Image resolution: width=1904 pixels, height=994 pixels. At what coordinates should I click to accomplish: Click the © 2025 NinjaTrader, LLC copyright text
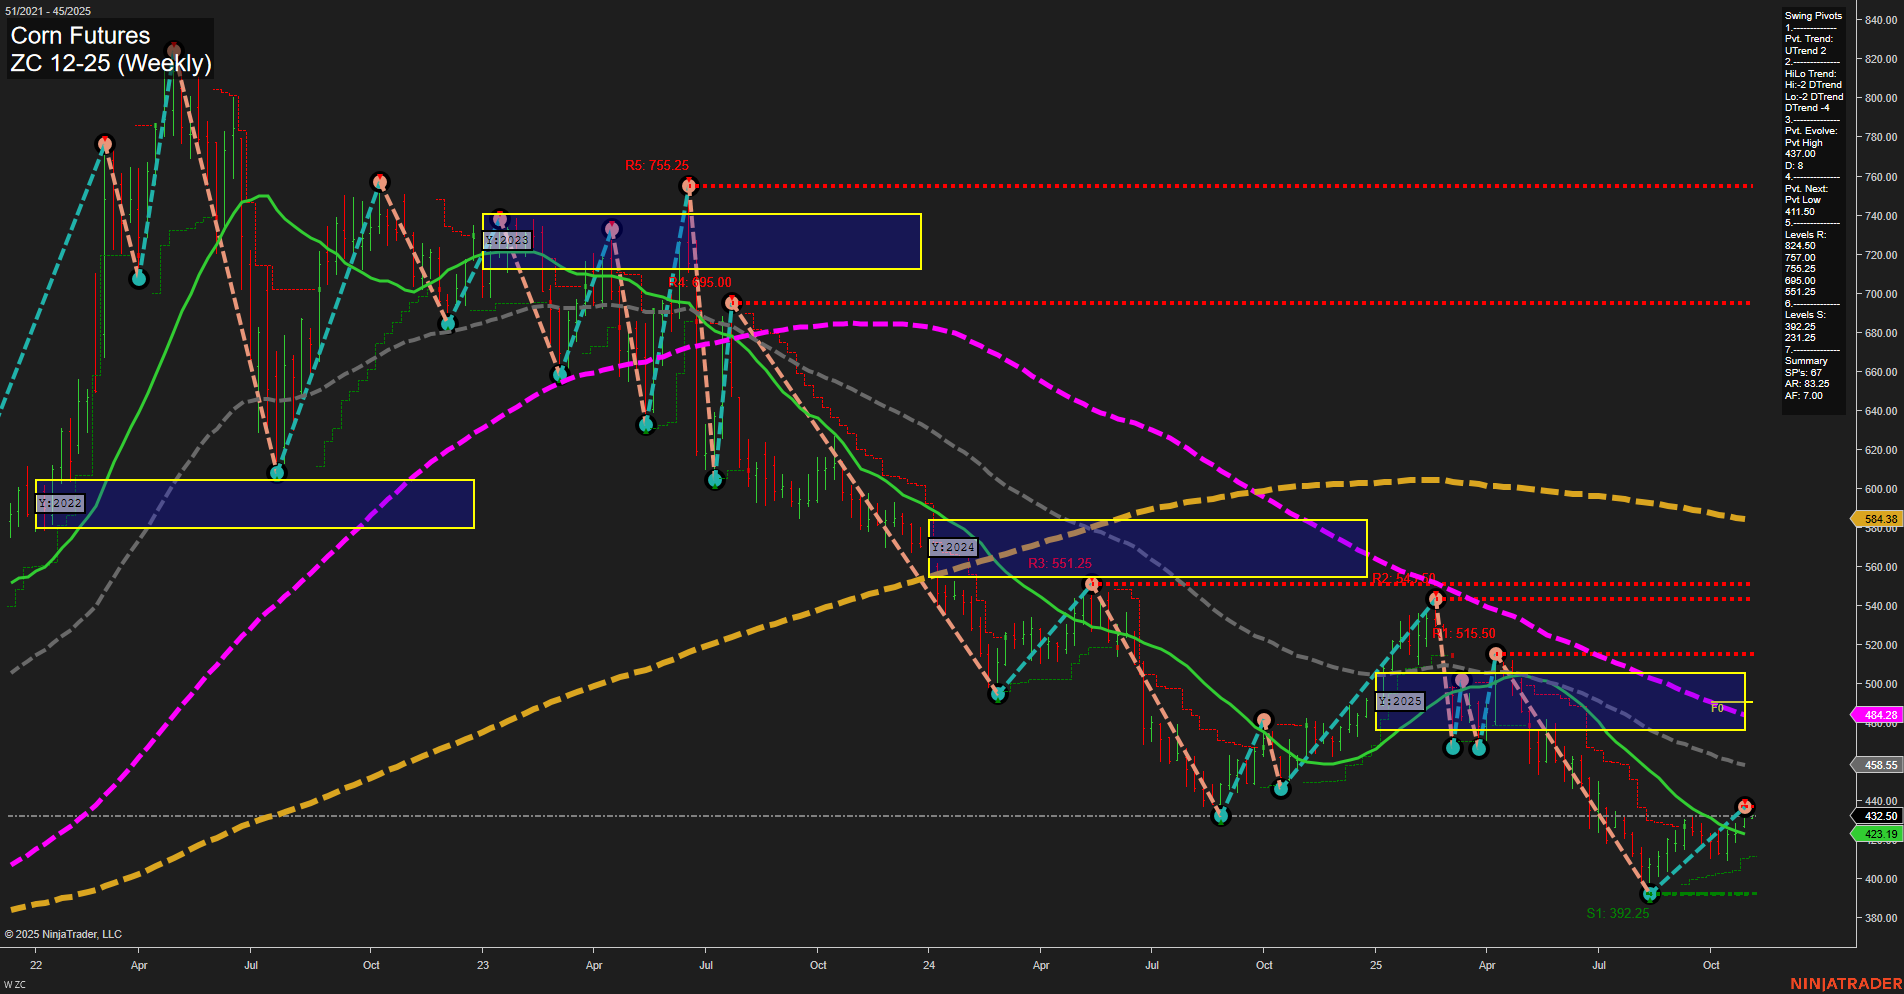(64, 933)
